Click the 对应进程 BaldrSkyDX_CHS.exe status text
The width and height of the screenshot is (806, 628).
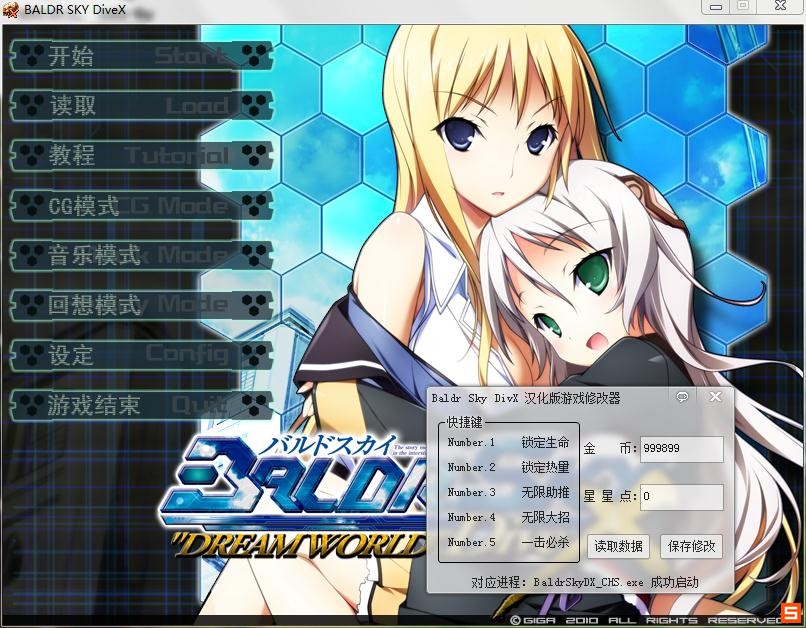(x=585, y=582)
